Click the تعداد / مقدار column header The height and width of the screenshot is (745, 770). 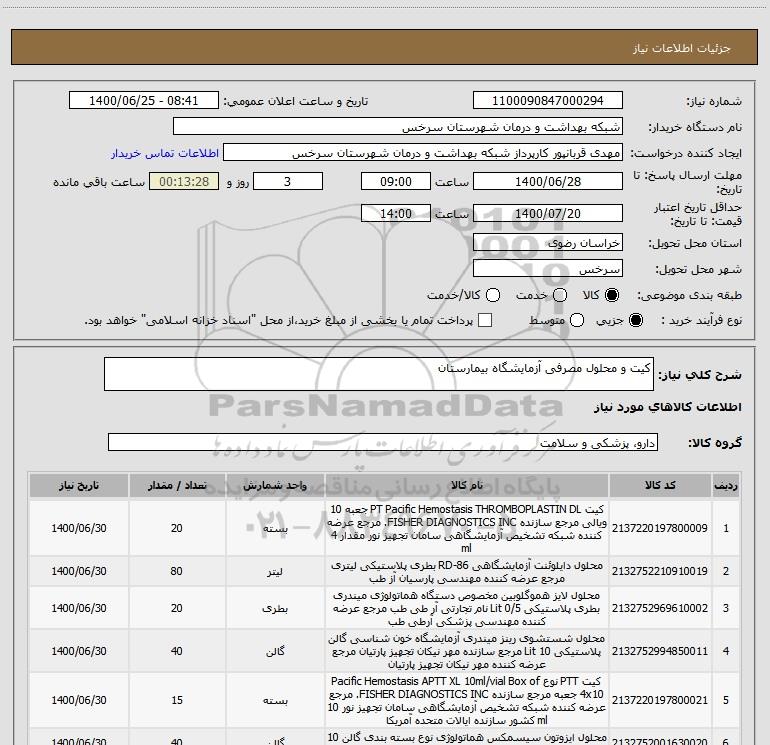177,486
